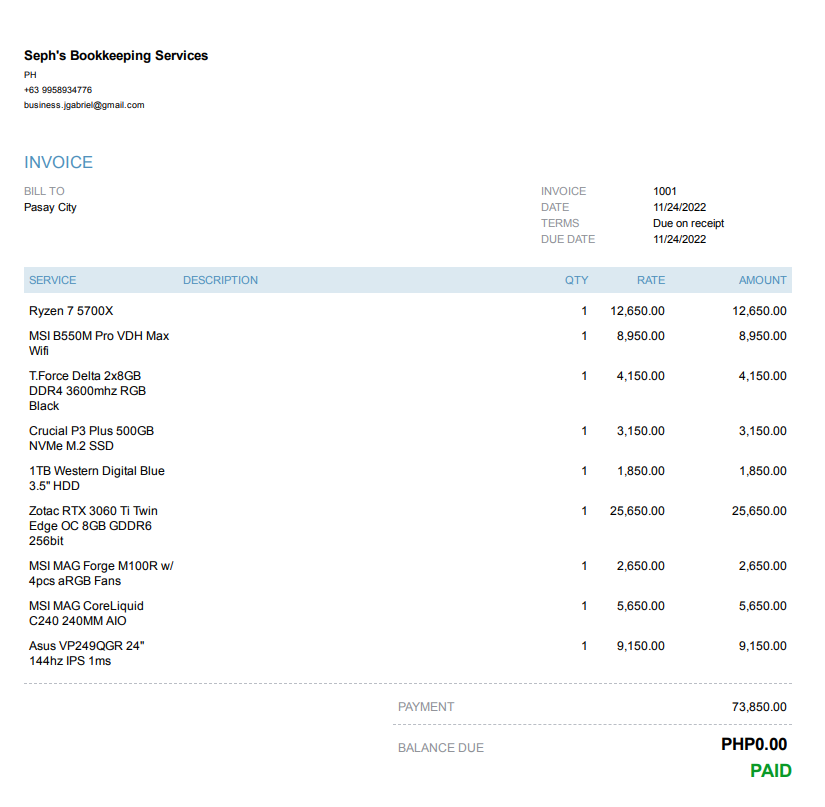Click the Crucial P3 Plus 500GB item

pos(91,438)
